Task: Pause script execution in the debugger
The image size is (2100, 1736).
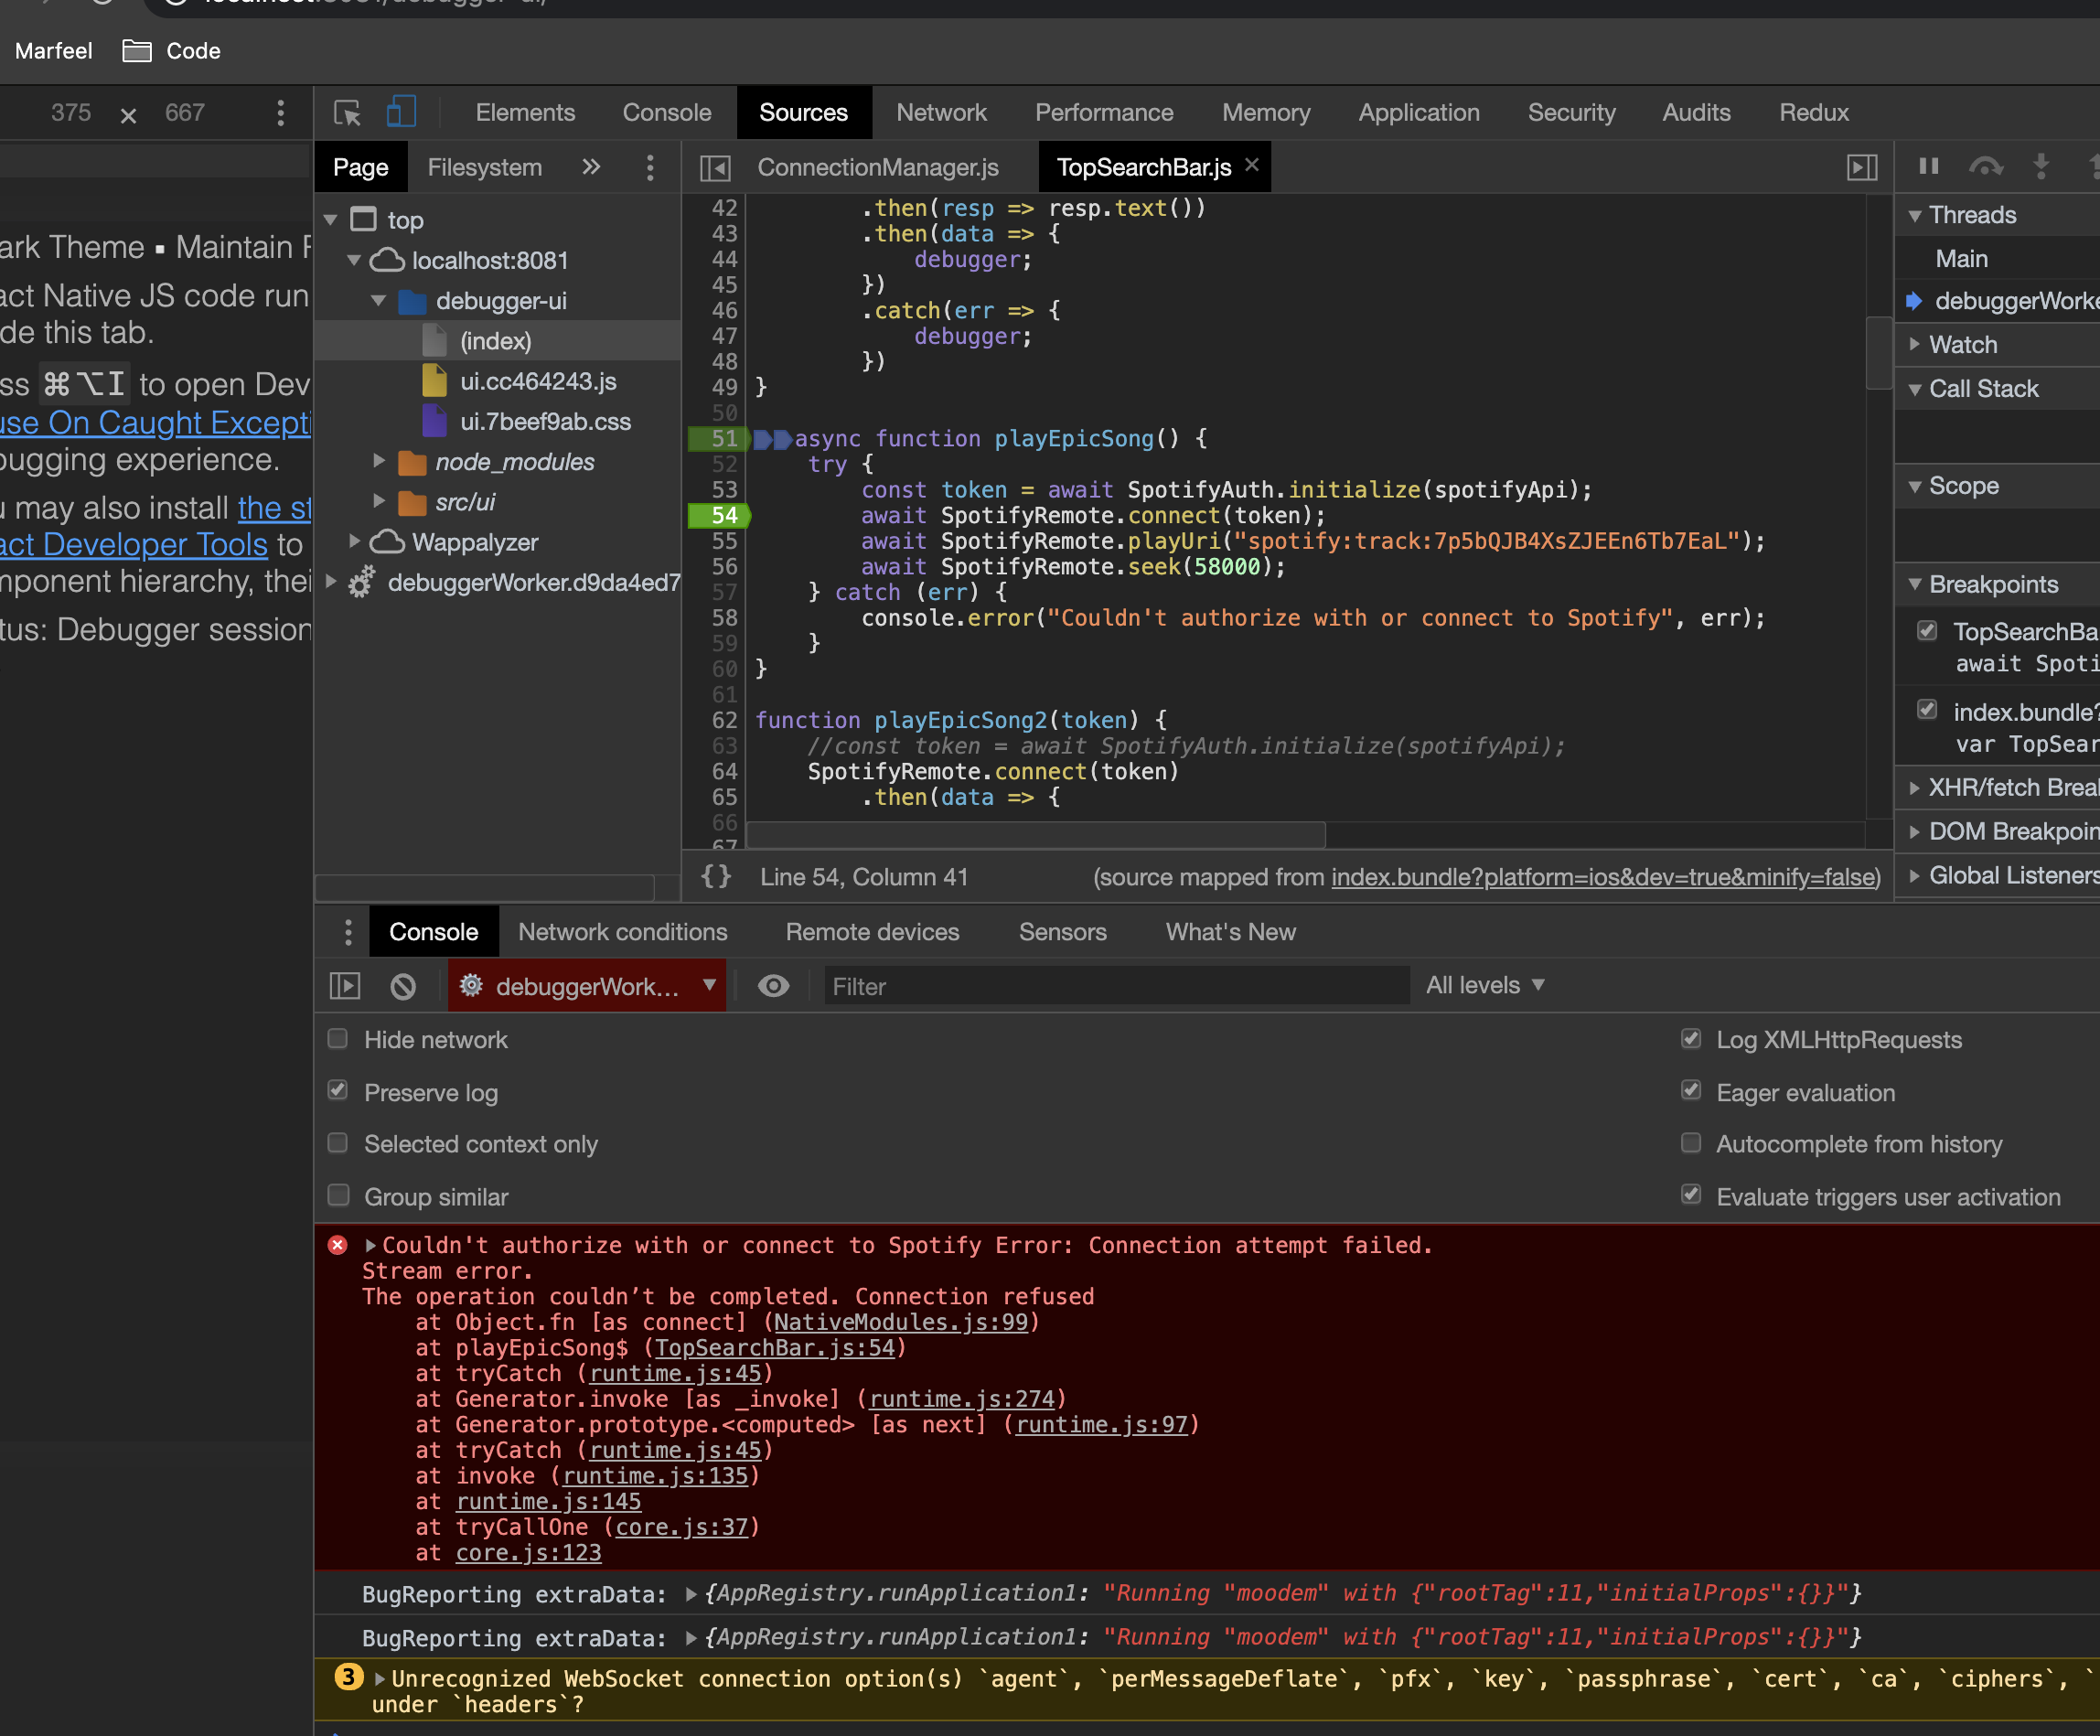Action: 1929,166
